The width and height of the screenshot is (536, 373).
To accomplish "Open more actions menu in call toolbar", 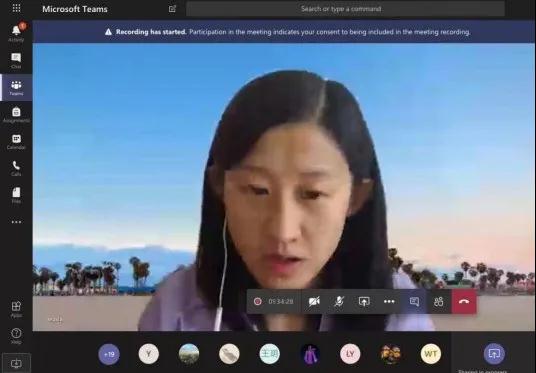I will pyautogui.click(x=389, y=301).
